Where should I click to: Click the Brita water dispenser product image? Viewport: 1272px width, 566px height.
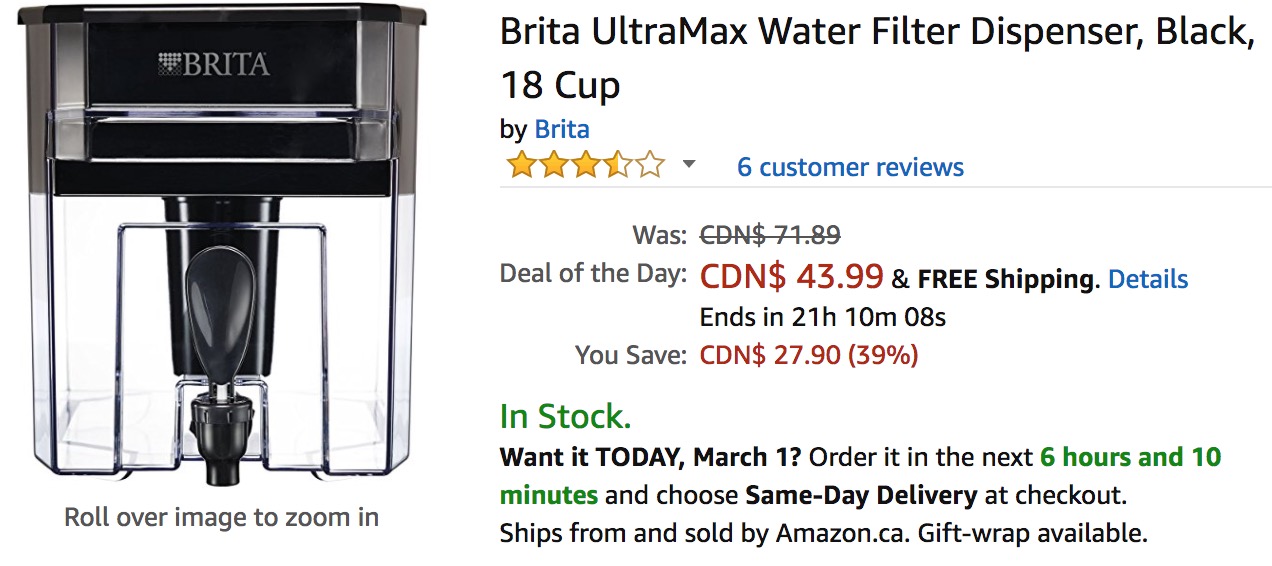click(x=222, y=240)
